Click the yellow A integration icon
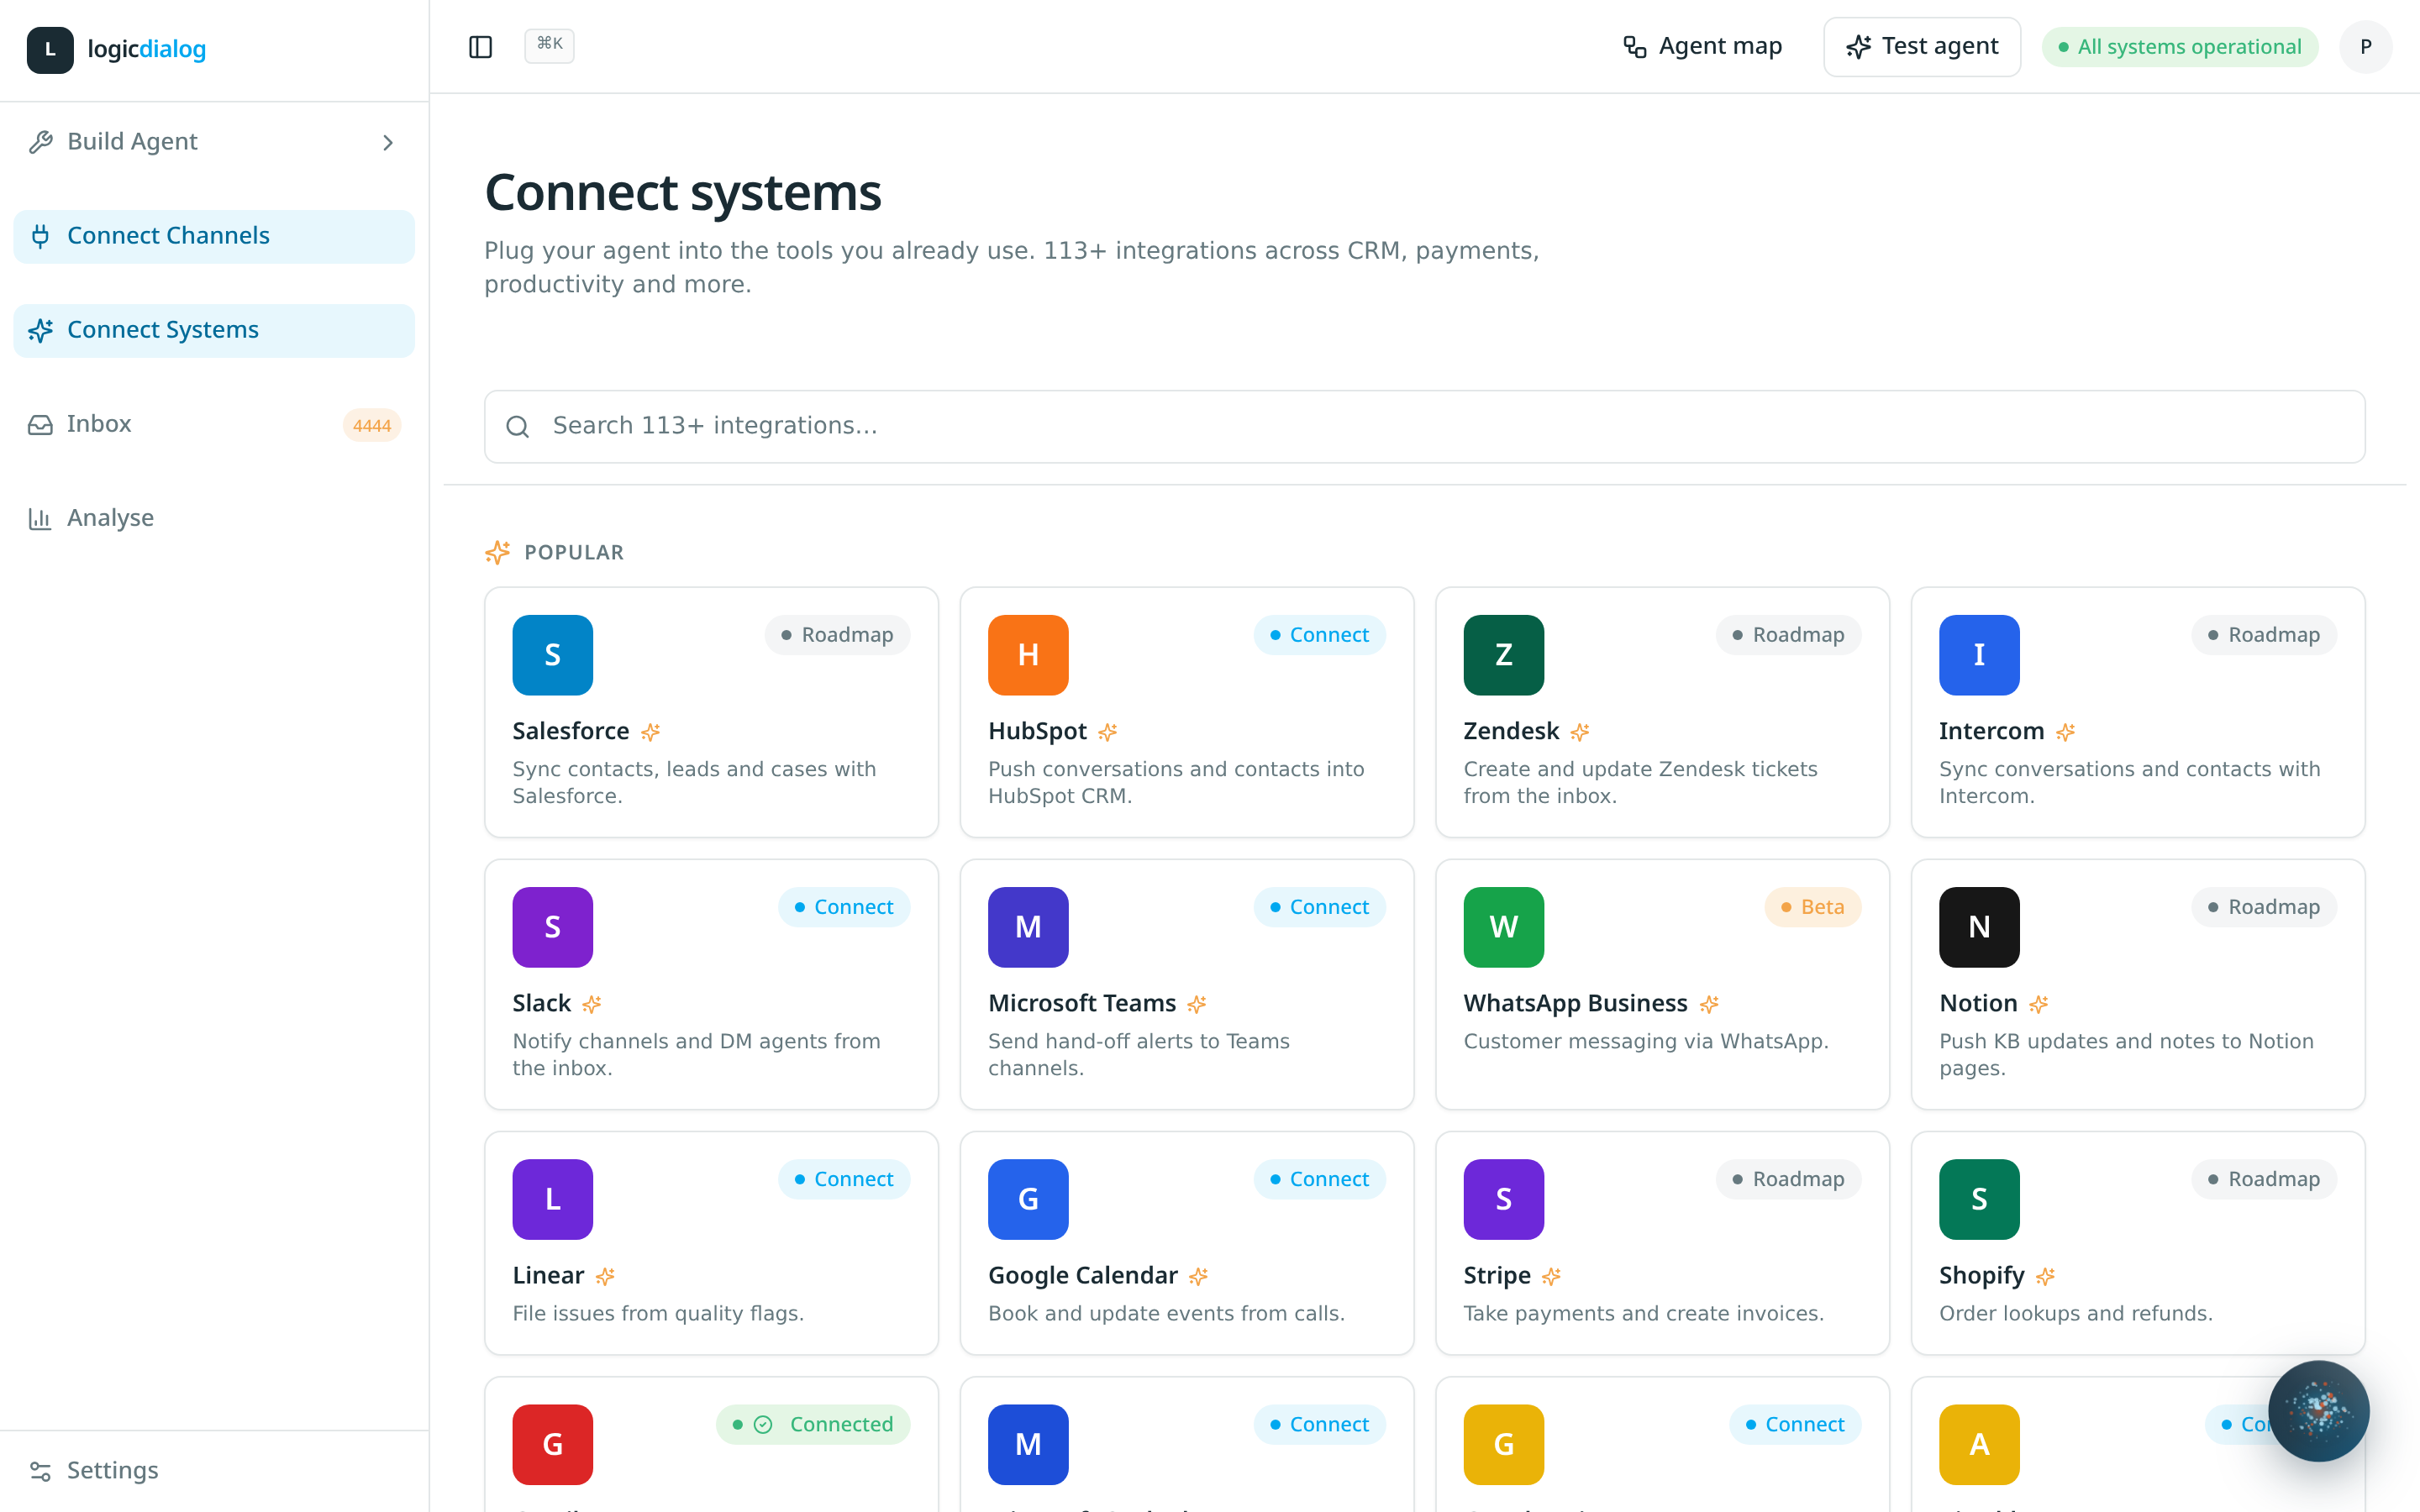 tap(1979, 1444)
